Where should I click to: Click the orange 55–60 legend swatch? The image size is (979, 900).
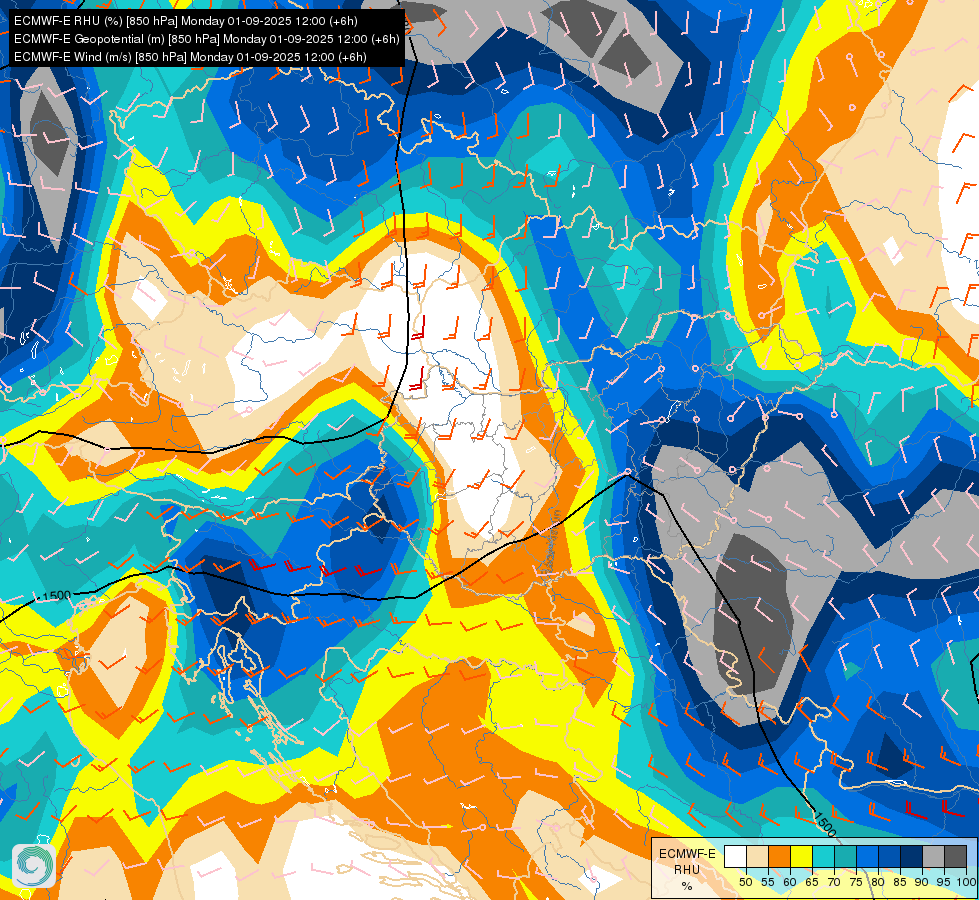click(x=779, y=856)
